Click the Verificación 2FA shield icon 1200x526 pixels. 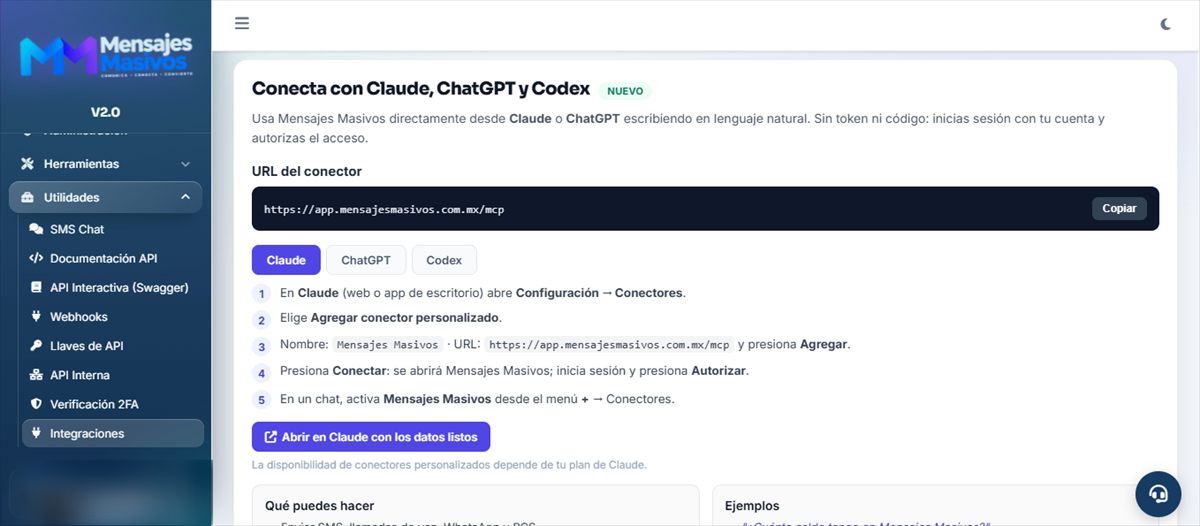tap(37, 404)
